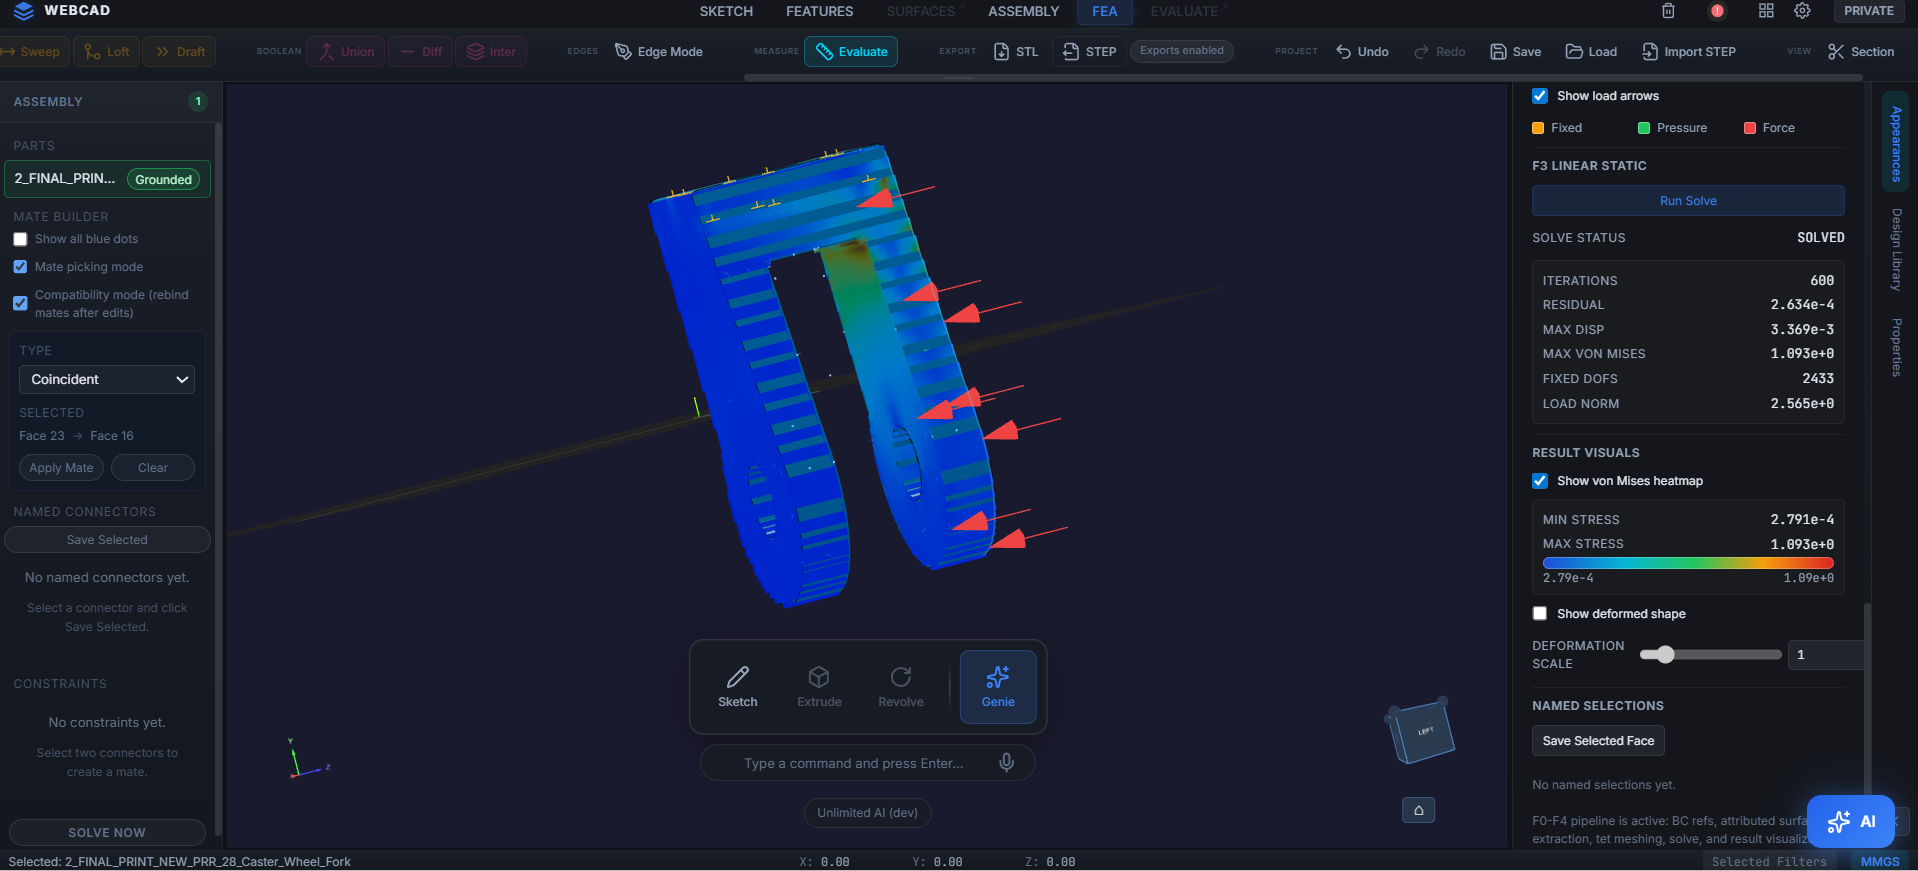This screenshot has width=1918, height=871.
Task: Select the Sketch tool in bottom panel
Action: coord(738,687)
